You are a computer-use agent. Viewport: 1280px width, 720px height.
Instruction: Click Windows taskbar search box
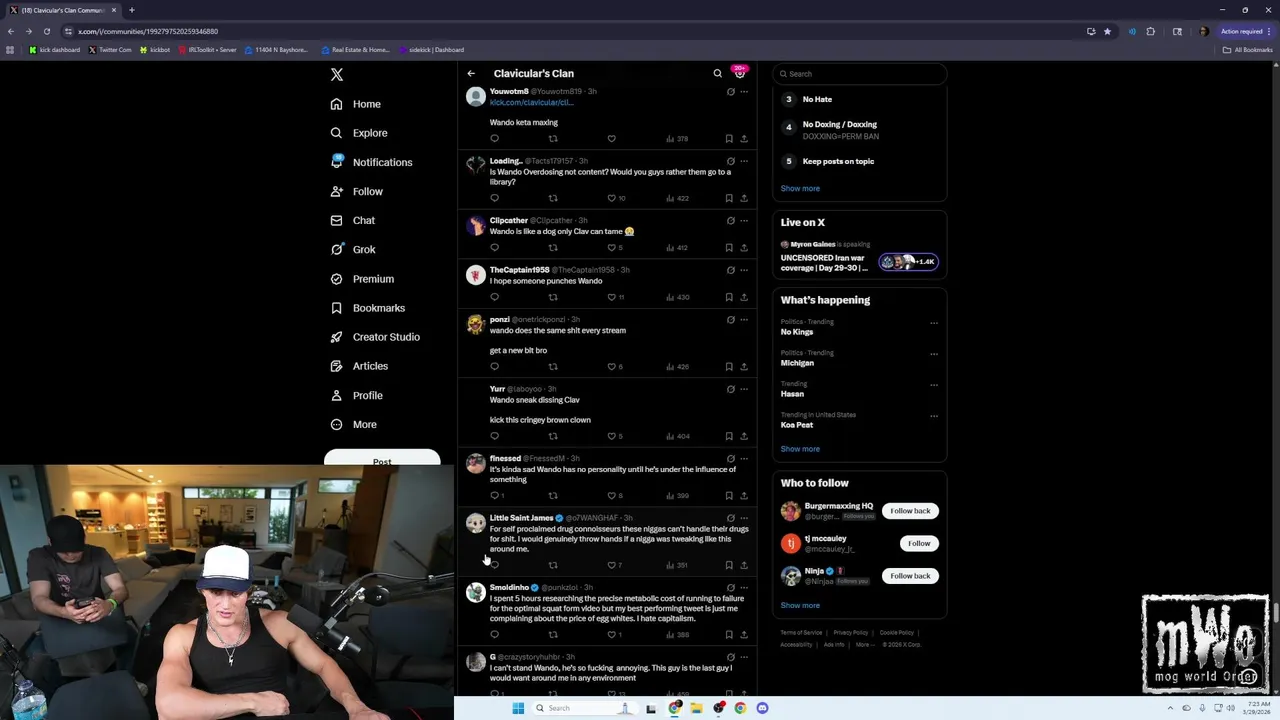585,708
